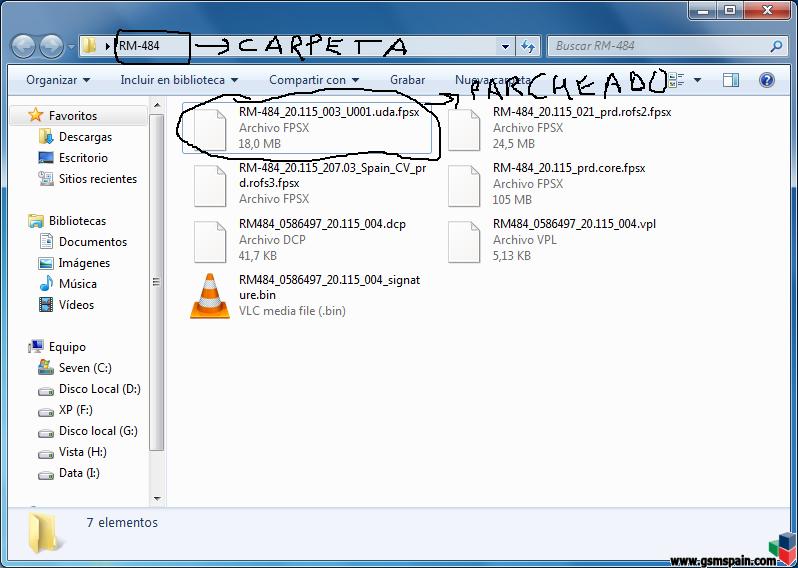Open the Compartir con menu
The height and width of the screenshot is (568, 798).
(x=314, y=80)
